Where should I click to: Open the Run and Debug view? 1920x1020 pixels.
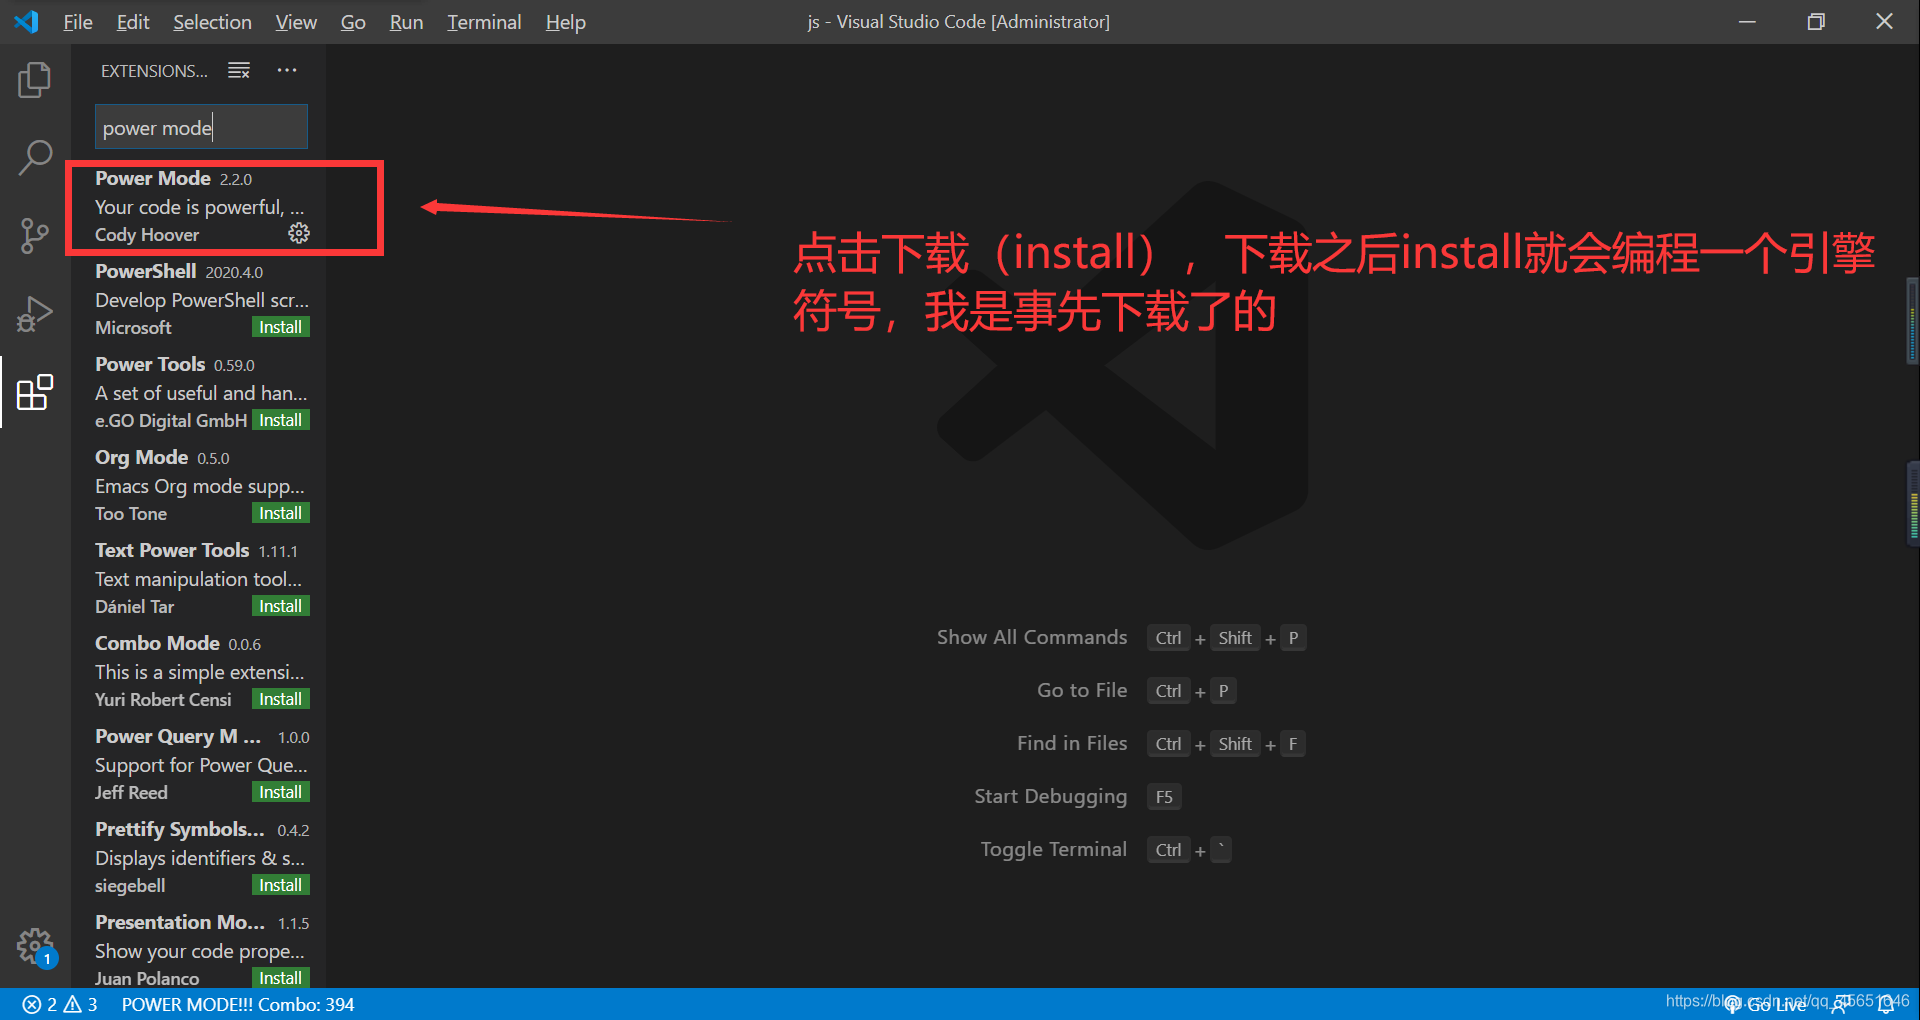click(35, 313)
